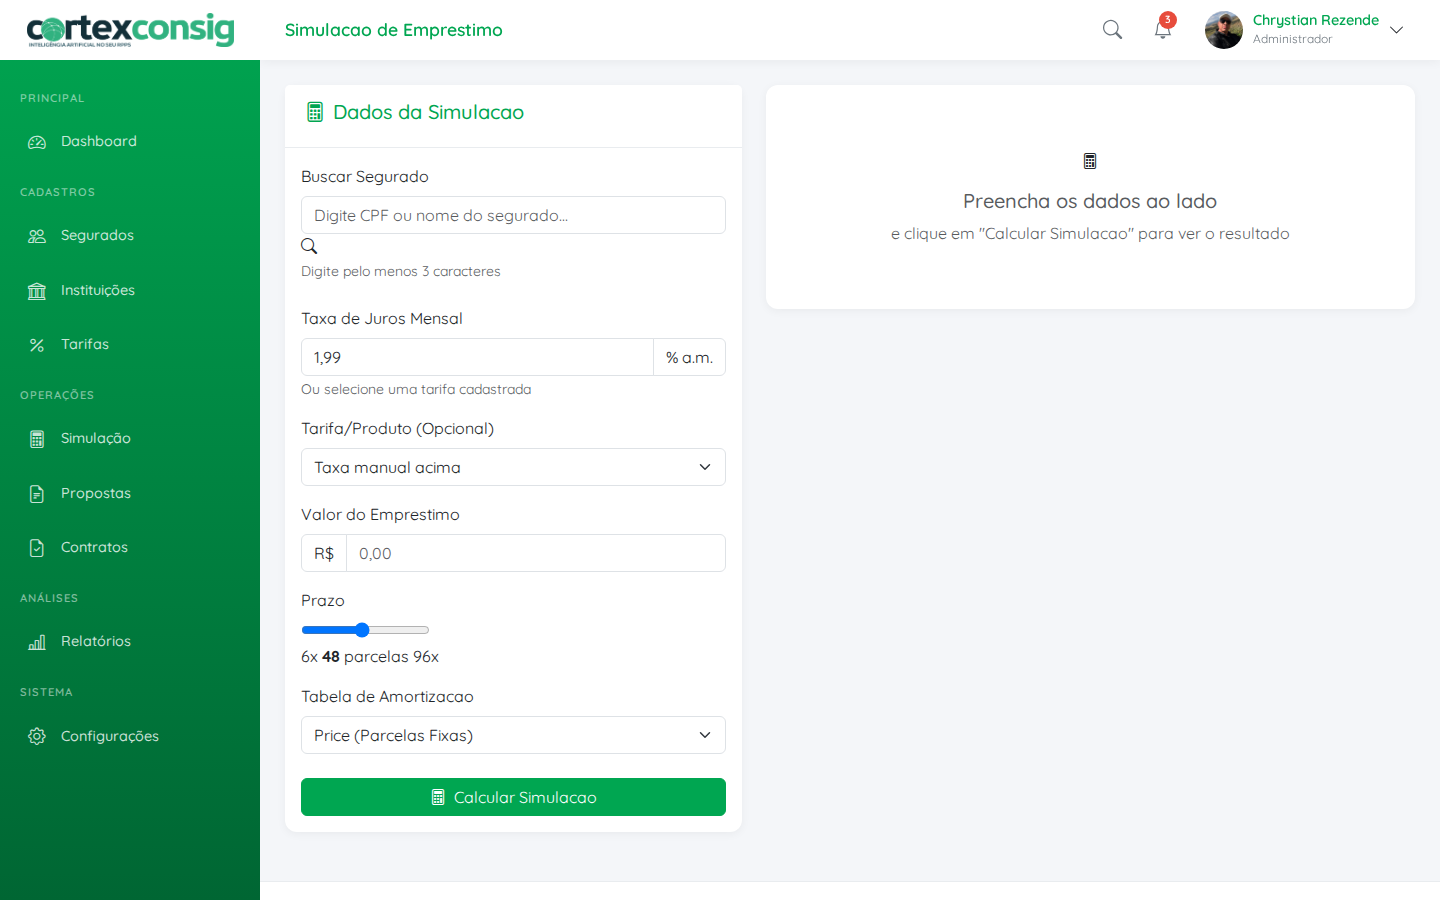Click the Valor do Emprestimo input field
The height and width of the screenshot is (900, 1440).
click(535, 553)
